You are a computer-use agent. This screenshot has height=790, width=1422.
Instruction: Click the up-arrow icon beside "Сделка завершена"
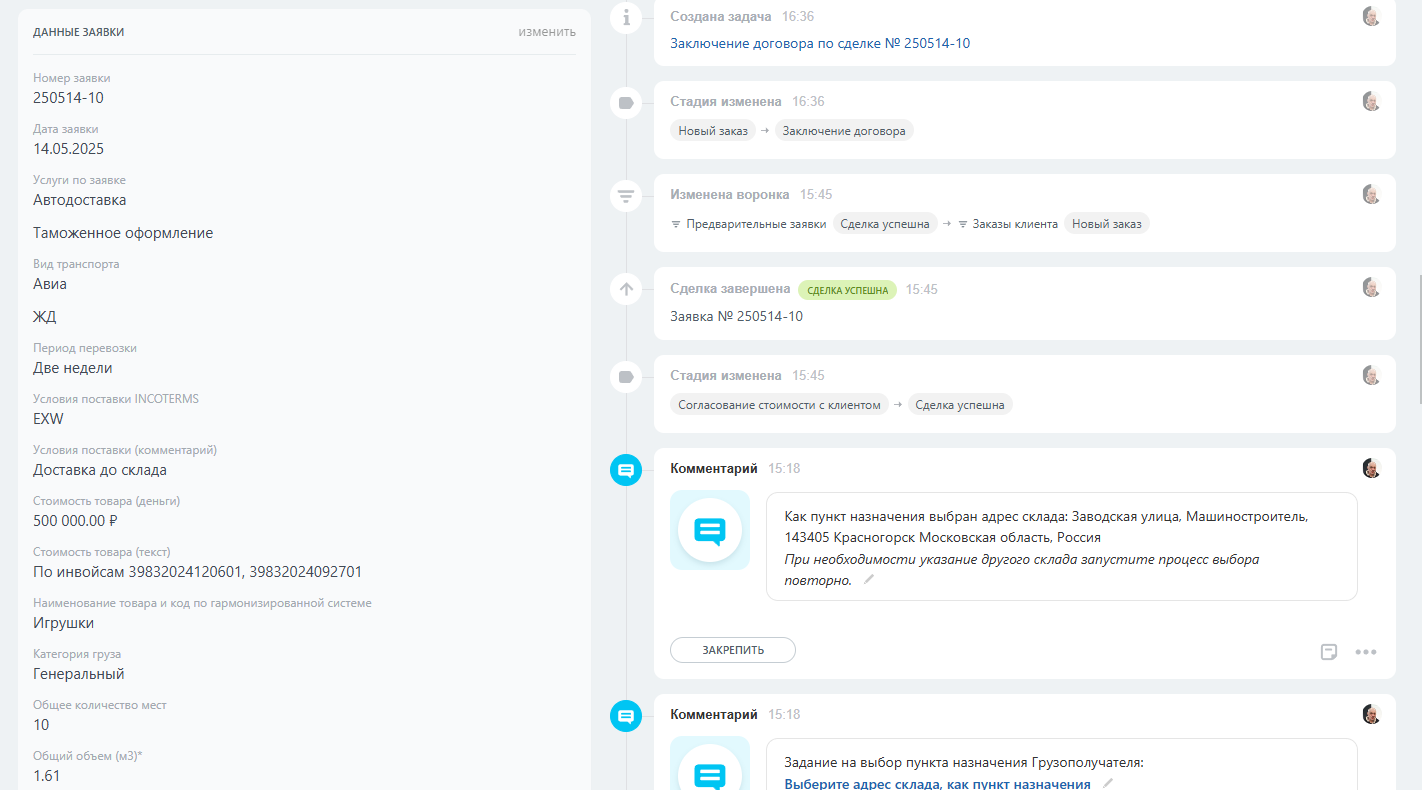626,289
